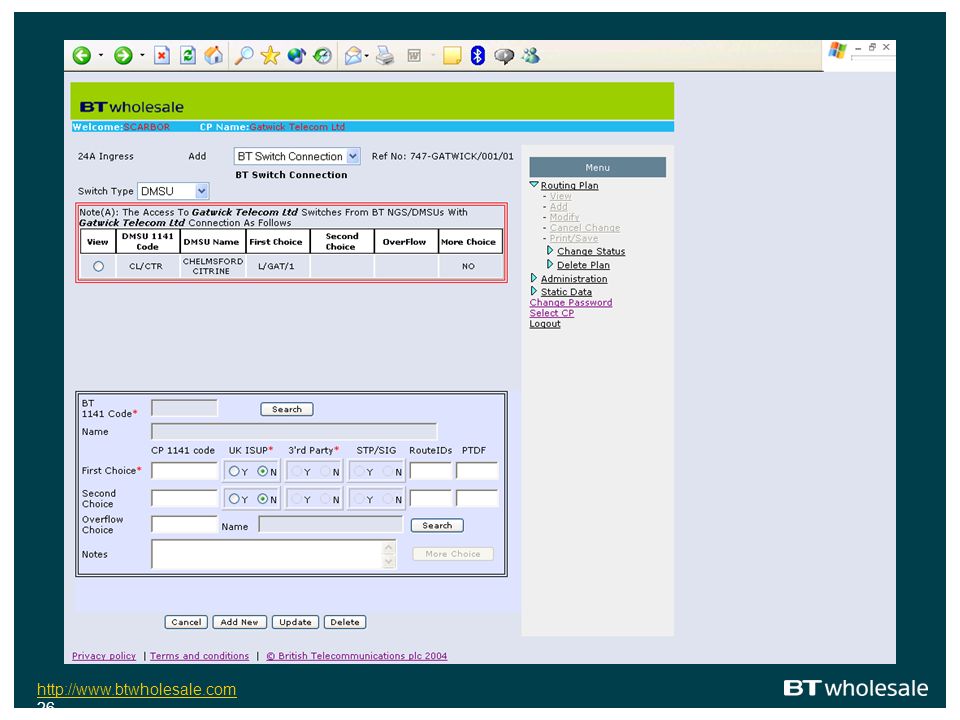
Task: Set First Choice 3'rd Party to Y
Action: pyautogui.click(x=297, y=471)
